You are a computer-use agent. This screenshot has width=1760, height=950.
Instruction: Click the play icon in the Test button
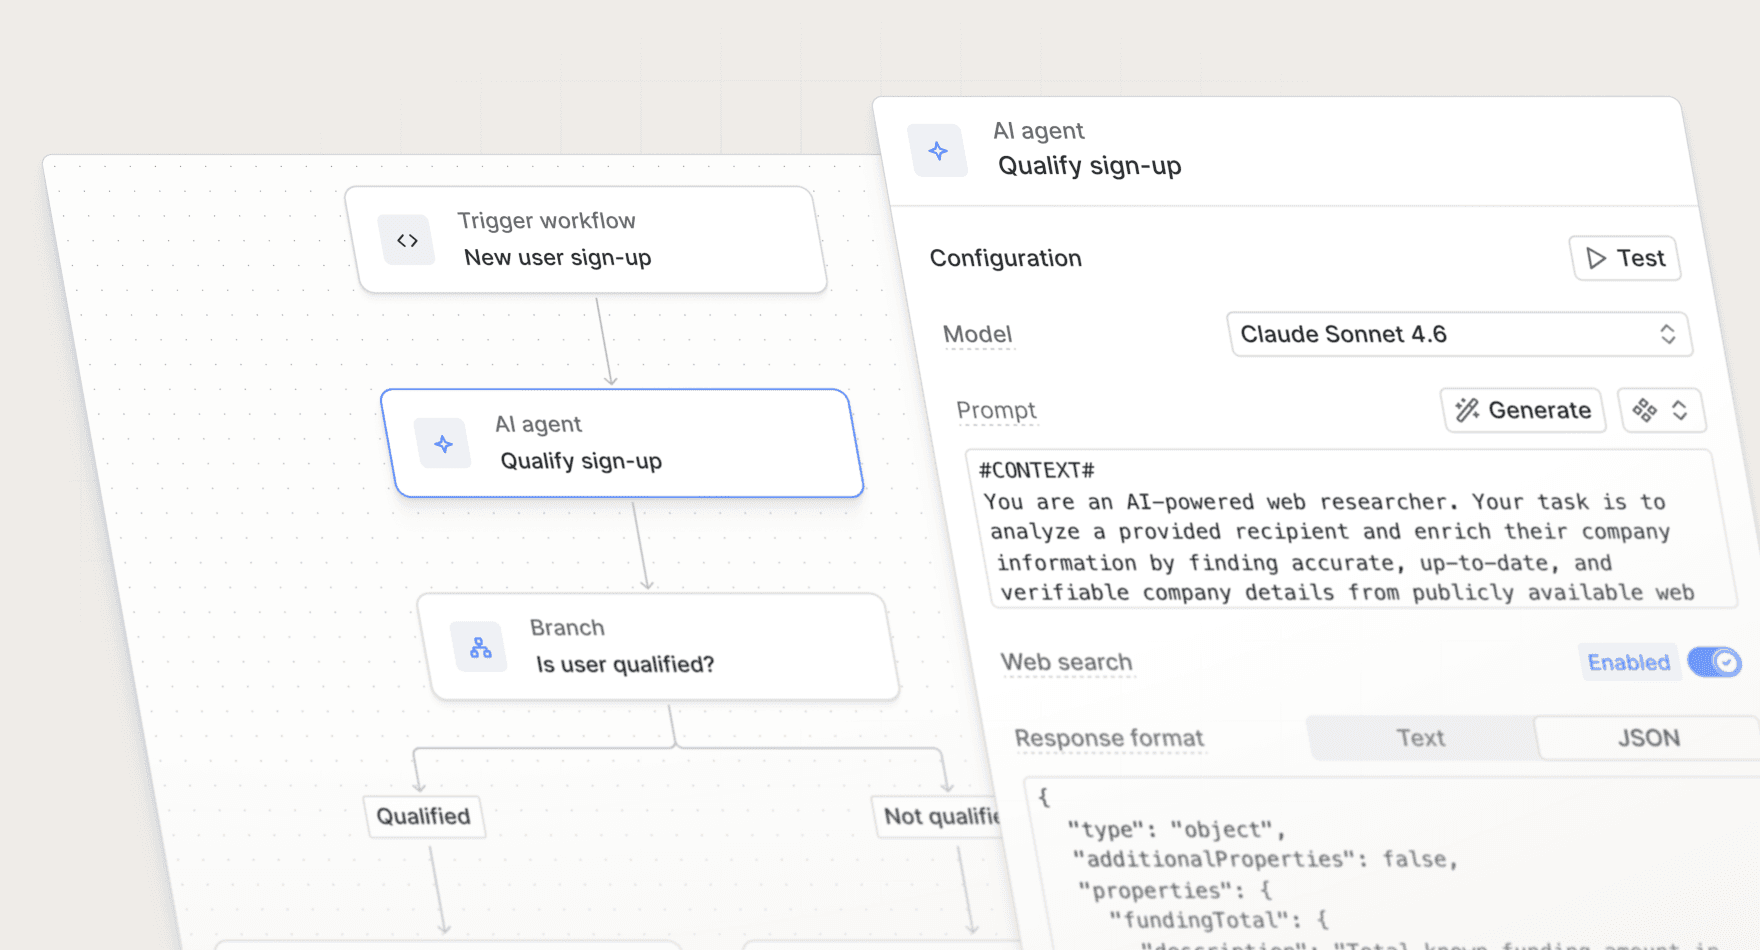click(x=1596, y=258)
